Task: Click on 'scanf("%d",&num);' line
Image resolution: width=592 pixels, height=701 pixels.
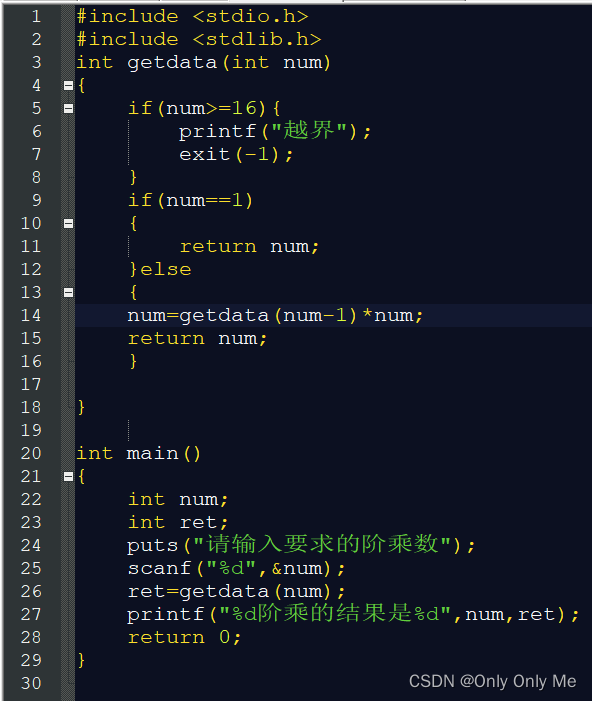Action: [237, 569]
